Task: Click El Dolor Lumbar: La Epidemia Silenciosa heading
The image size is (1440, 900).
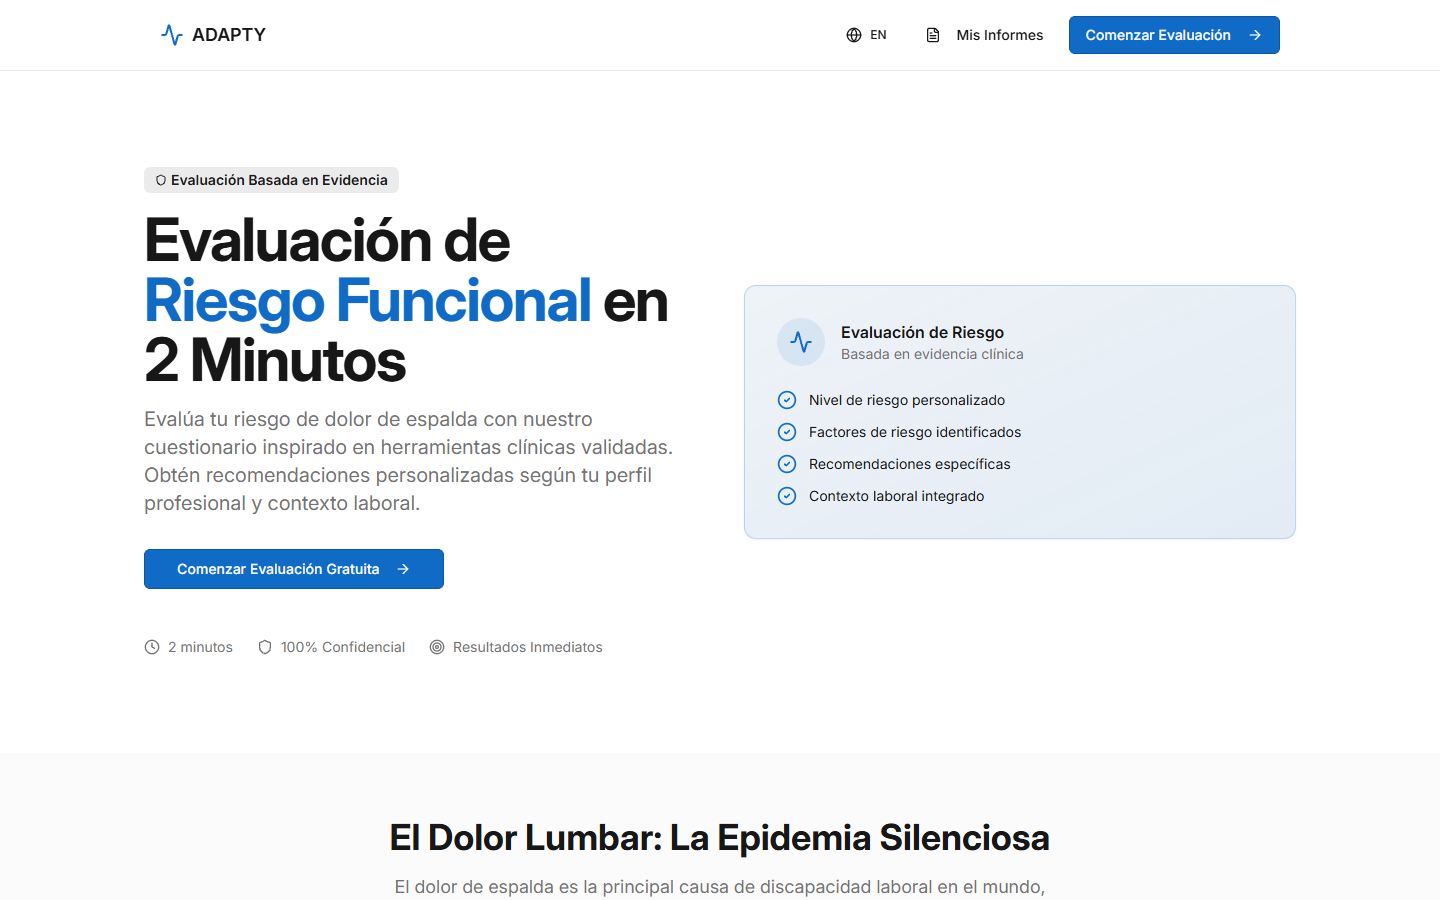Action: pyautogui.click(x=720, y=838)
